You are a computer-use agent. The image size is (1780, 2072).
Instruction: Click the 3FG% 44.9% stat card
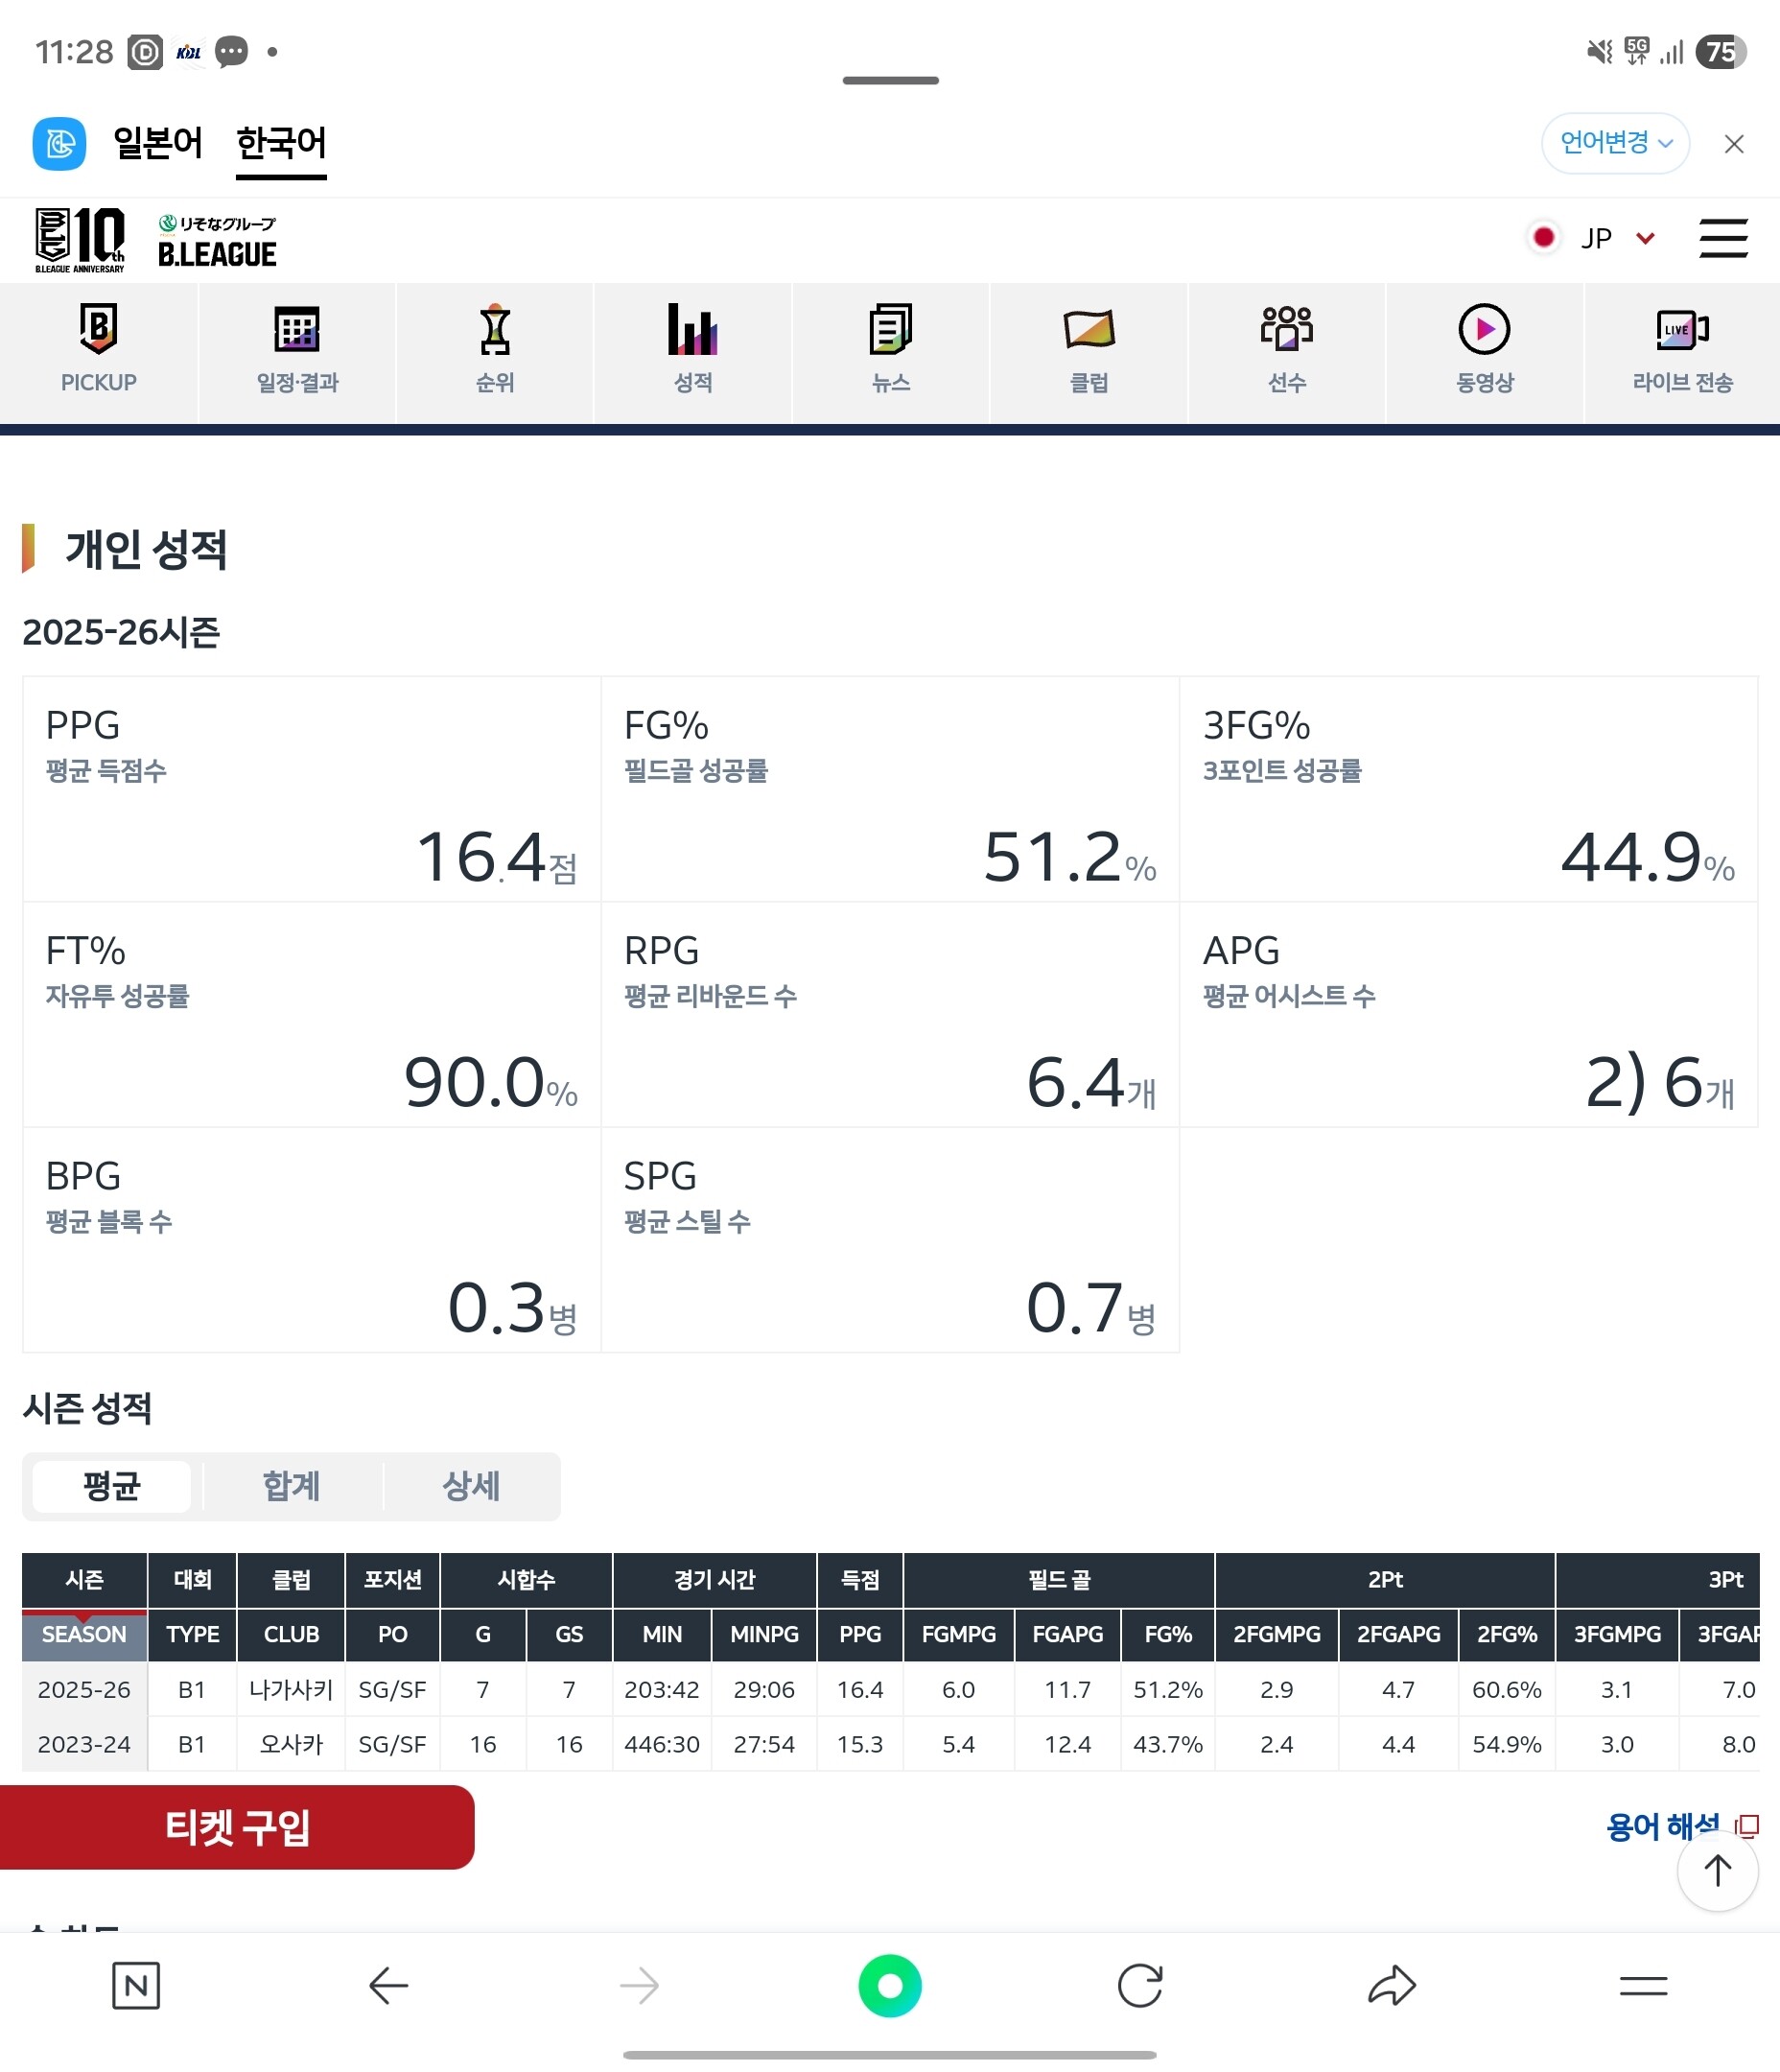(1468, 789)
